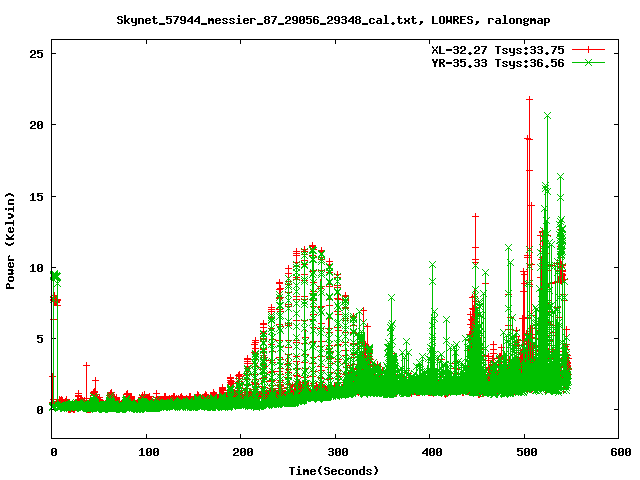Click the y-axis tick label 20
Viewport: 640px width, 480px height.
pos(36,125)
